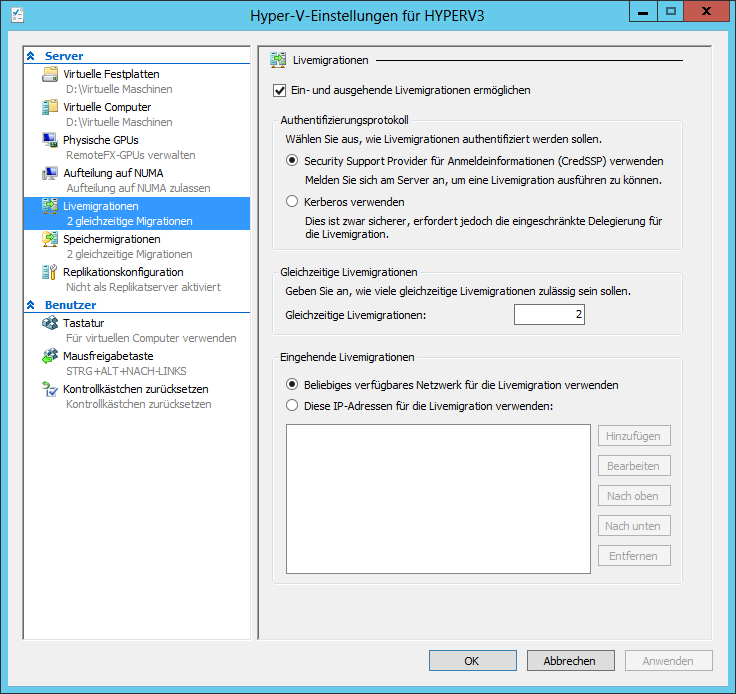Click the Virtuelle Festplatten folder icon
Viewport: 736px width, 694px height.
[x=50, y=74]
